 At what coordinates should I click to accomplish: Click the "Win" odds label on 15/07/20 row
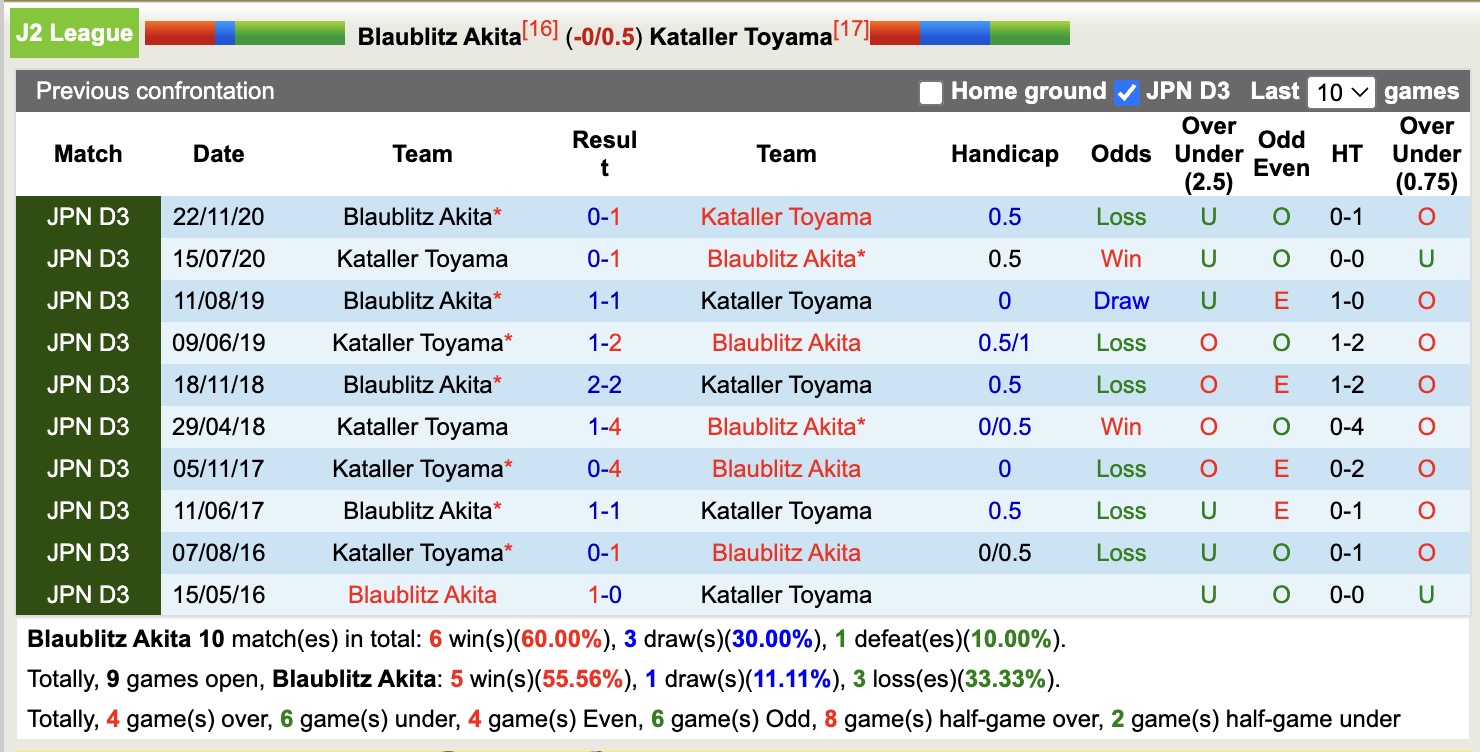(1121, 258)
